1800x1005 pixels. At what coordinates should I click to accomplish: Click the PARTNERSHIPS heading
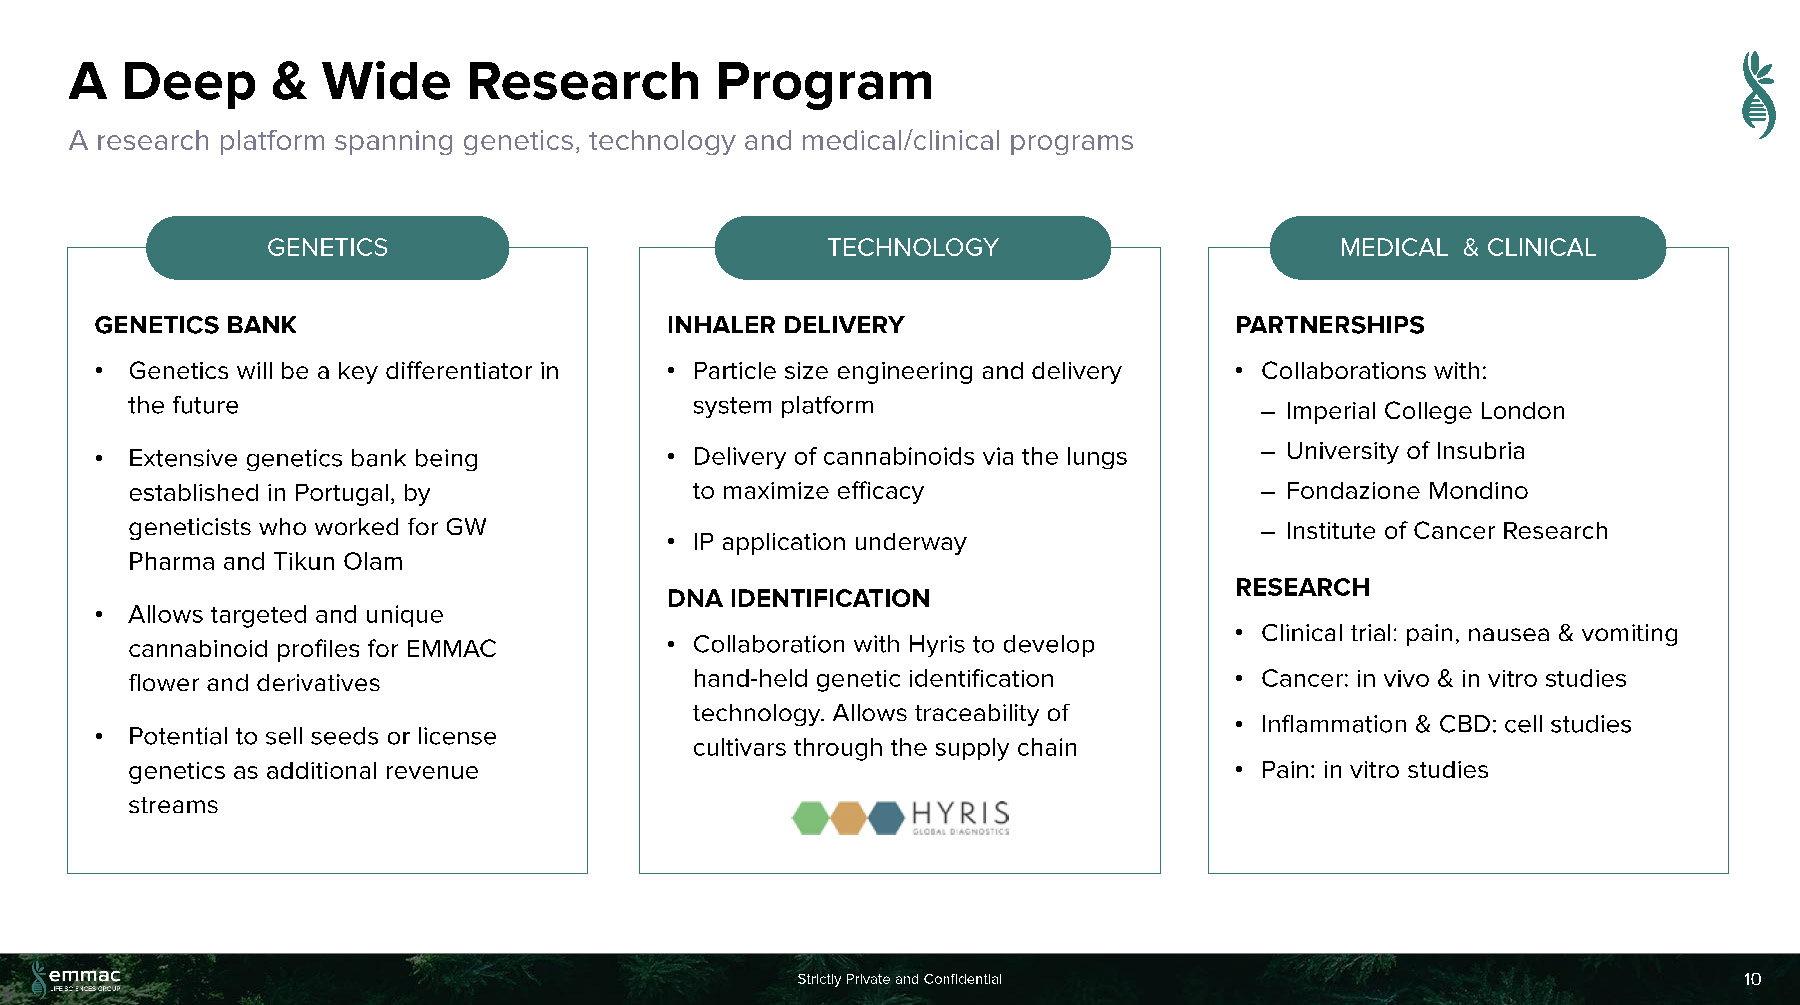pos(1329,325)
